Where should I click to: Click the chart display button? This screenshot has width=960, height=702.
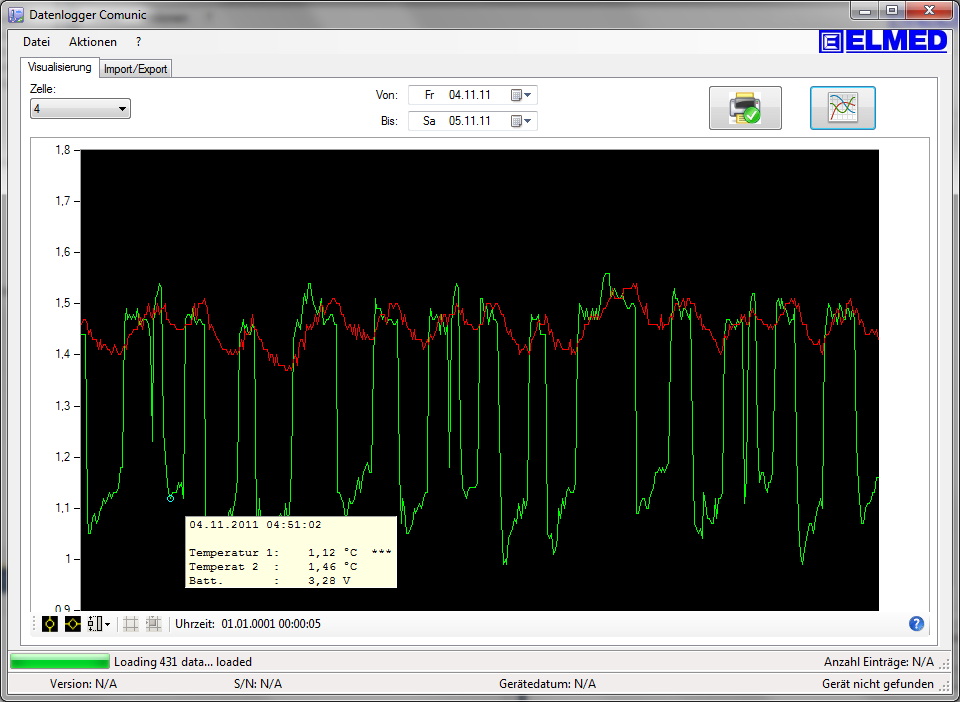click(x=842, y=108)
